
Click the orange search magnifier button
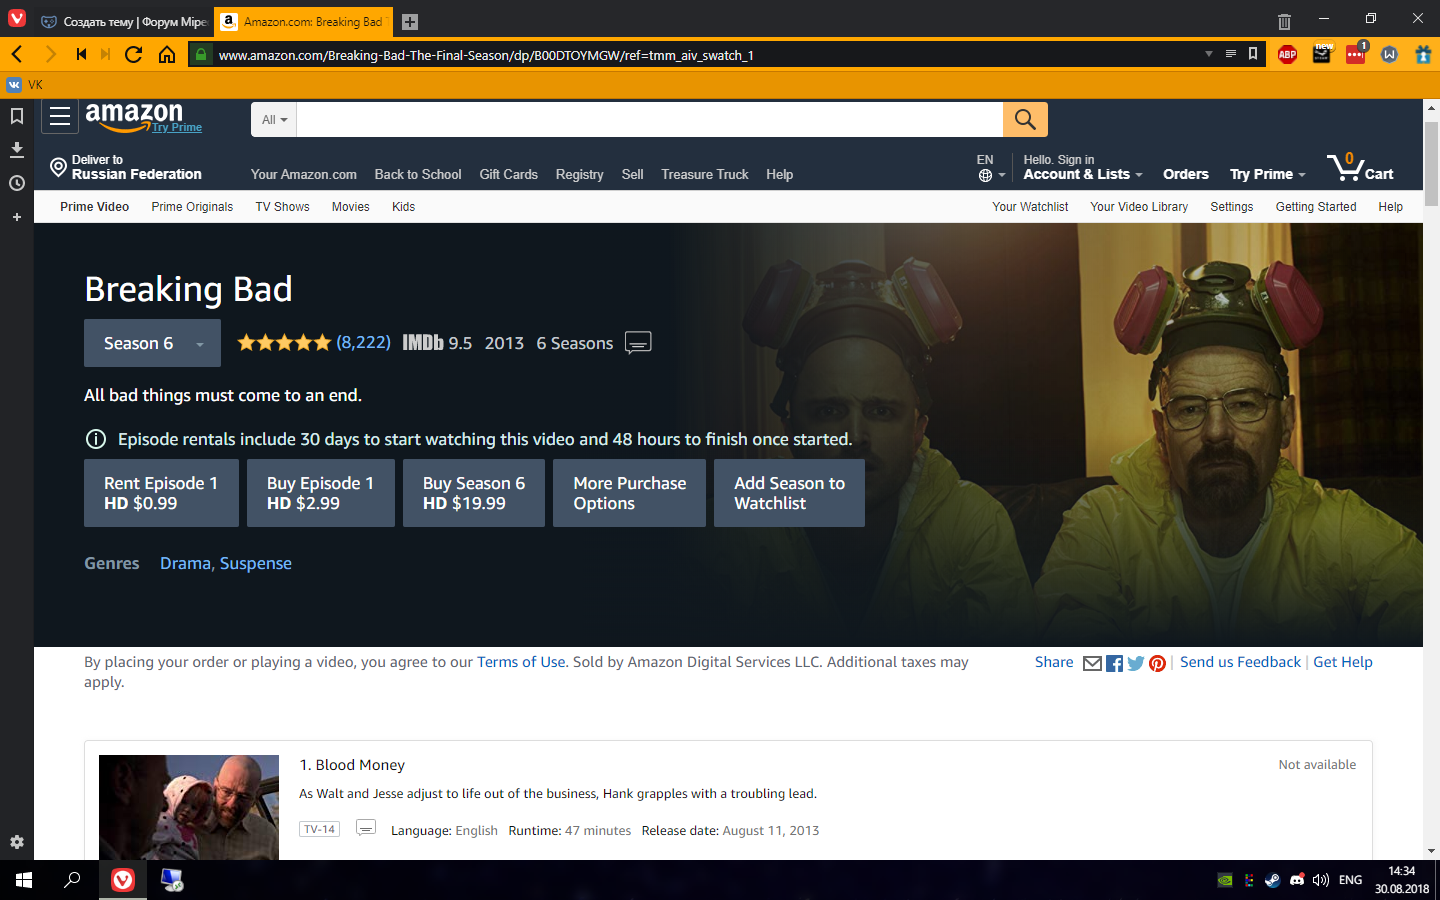point(1025,119)
